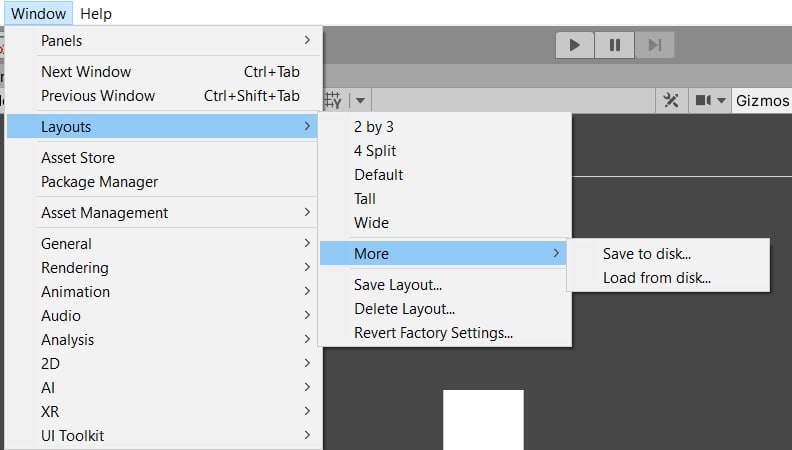Click the Play button in toolbar
Screen dimensions: 792x450
tap(575, 45)
